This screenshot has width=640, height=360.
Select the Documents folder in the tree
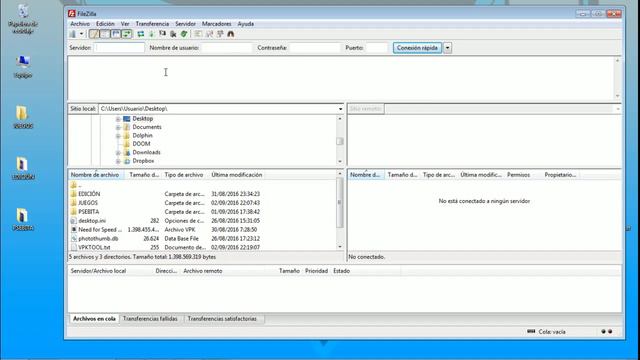[147, 127]
